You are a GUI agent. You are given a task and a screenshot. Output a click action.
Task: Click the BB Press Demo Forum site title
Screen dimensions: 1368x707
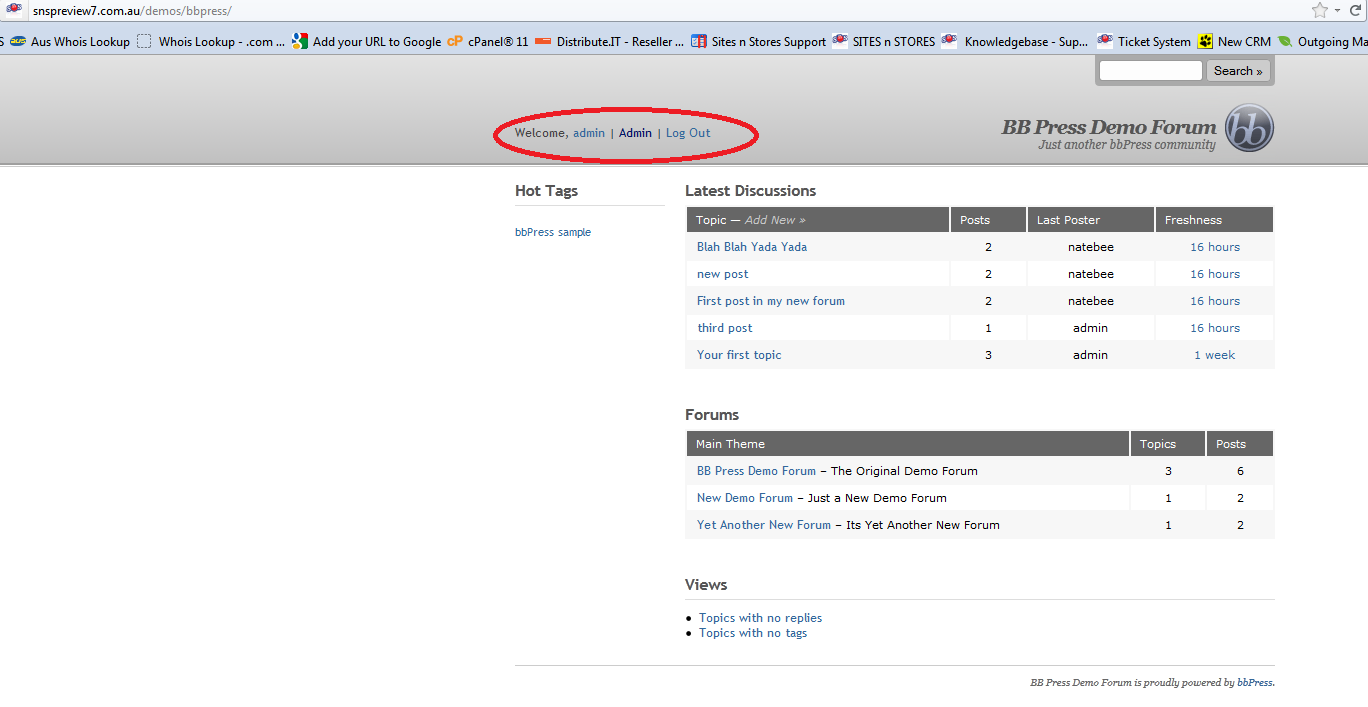pos(1109,127)
